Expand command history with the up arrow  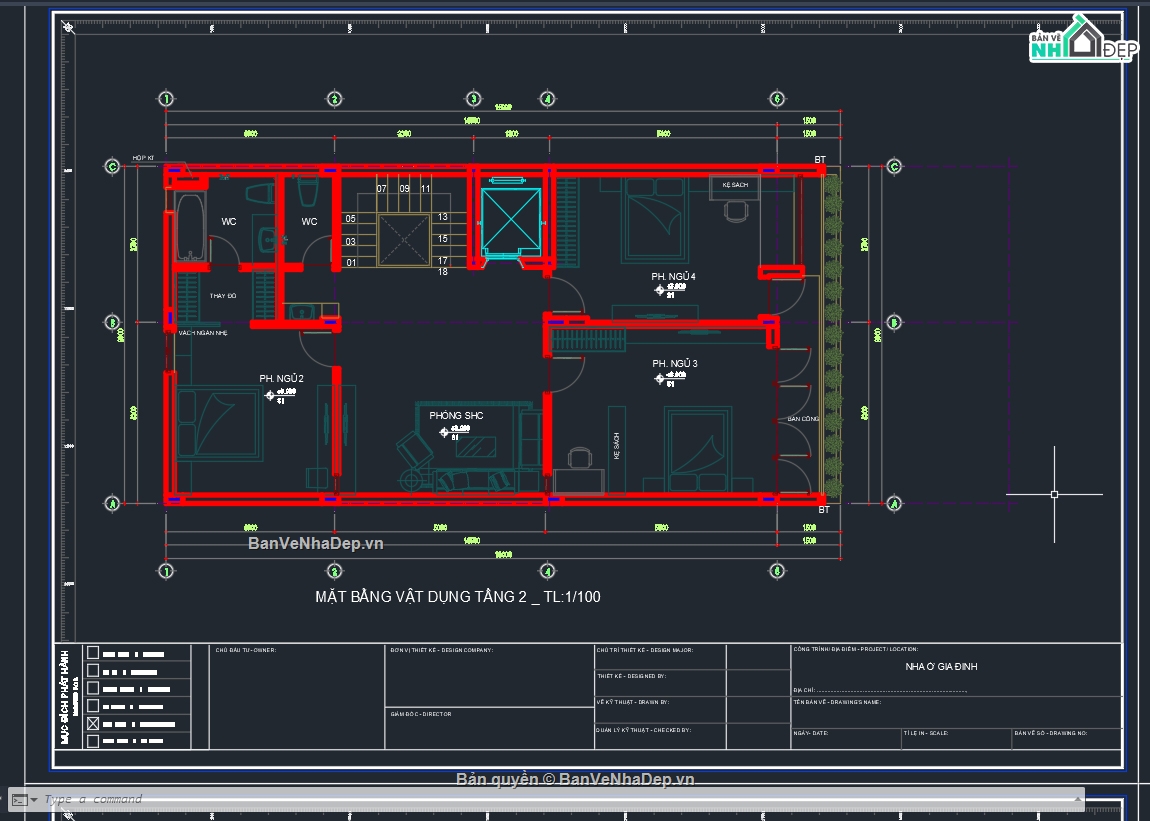pos(1077,799)
